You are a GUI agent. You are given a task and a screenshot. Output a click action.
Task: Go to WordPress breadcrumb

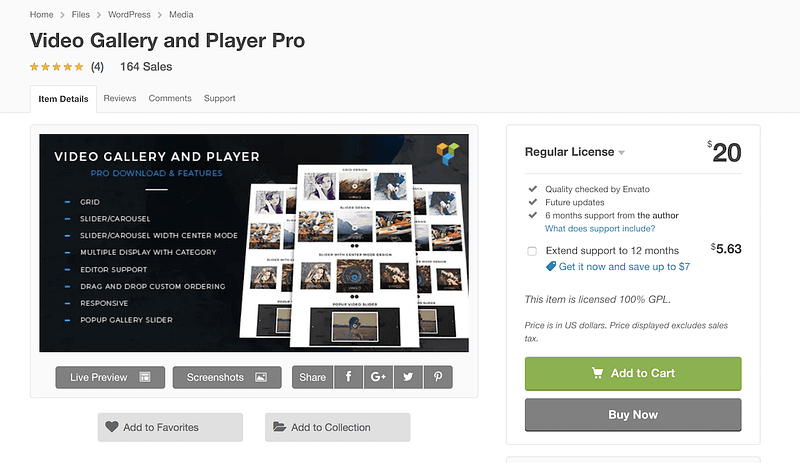(x=129, y=15)
